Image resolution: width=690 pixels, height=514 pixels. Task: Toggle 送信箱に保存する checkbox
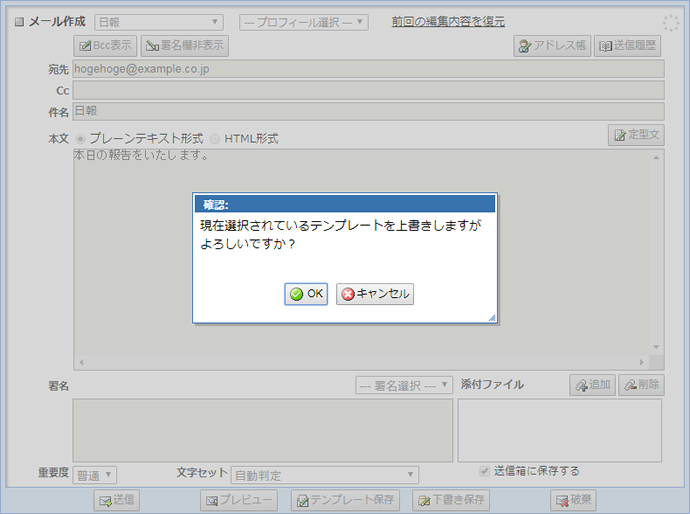[484, 471]
